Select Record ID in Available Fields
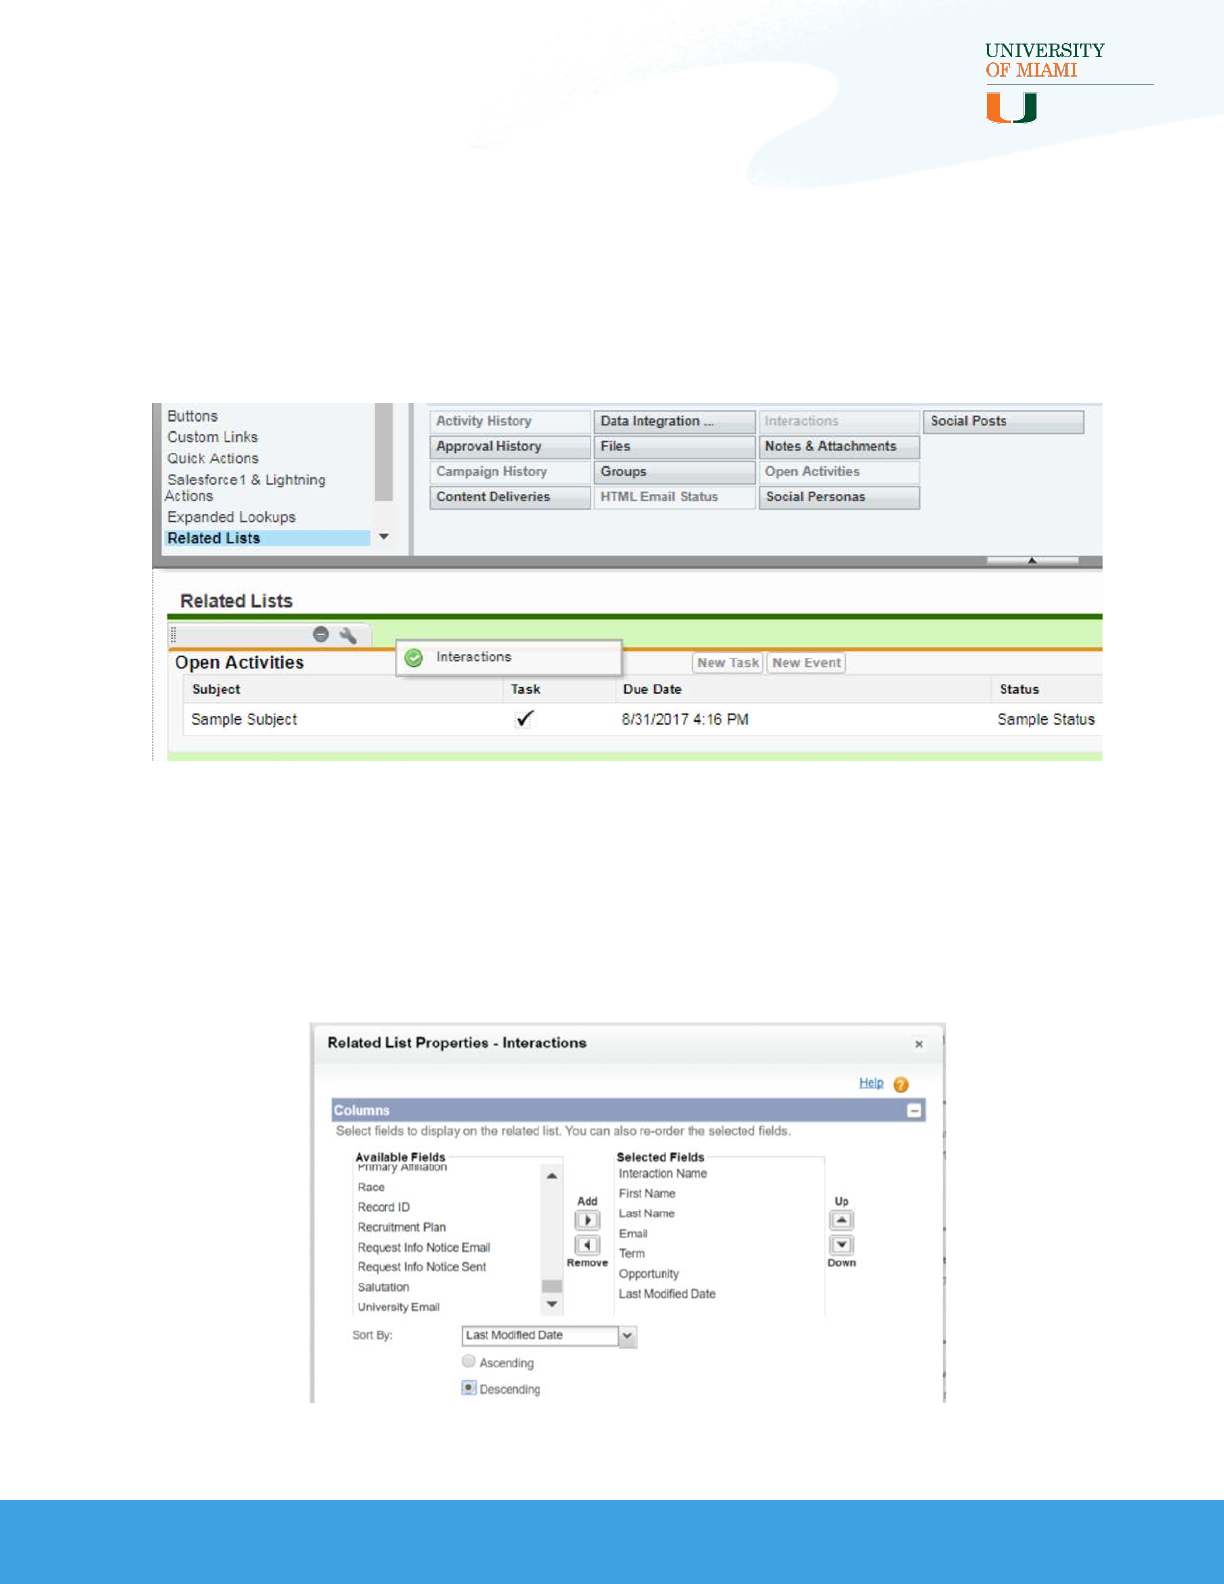 pyautogui.click(x=384, y=1207)
